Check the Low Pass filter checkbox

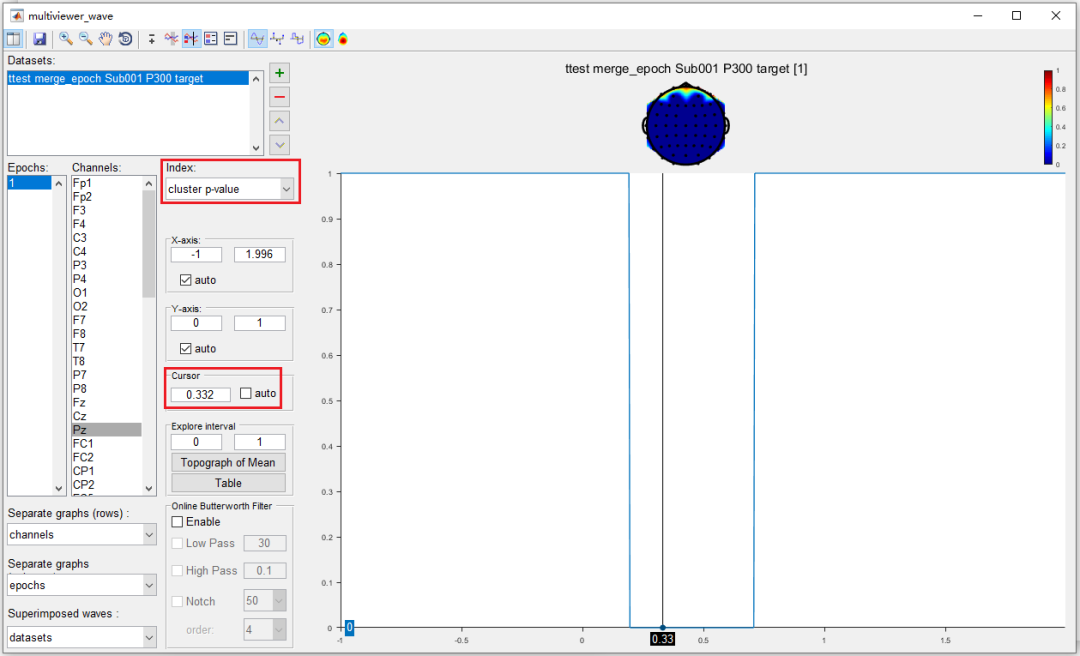click(177, 543)
